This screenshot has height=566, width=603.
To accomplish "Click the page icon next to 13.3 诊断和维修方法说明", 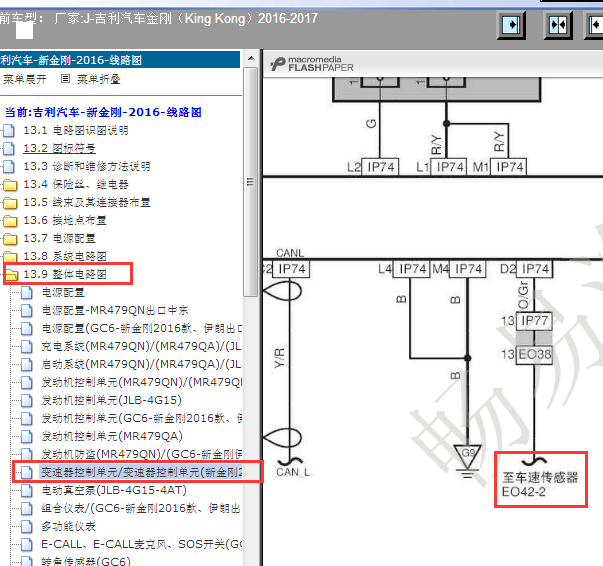I will [x=9, y=166].
